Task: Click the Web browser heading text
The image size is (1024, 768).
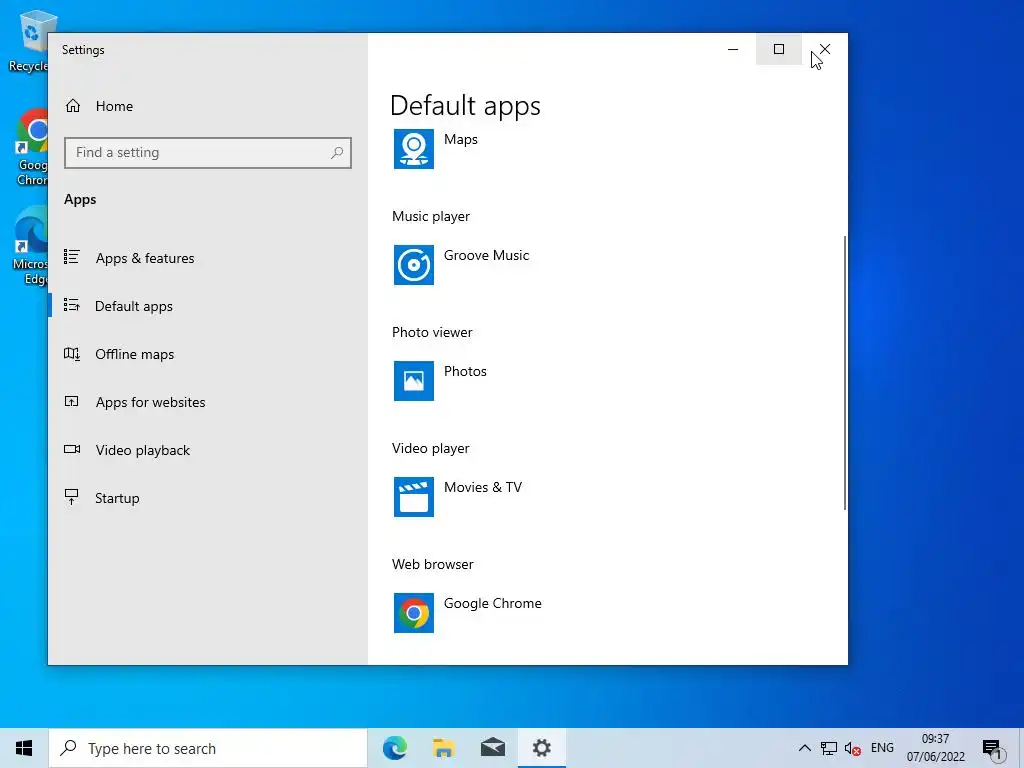Action: click(x=432, y=564)
